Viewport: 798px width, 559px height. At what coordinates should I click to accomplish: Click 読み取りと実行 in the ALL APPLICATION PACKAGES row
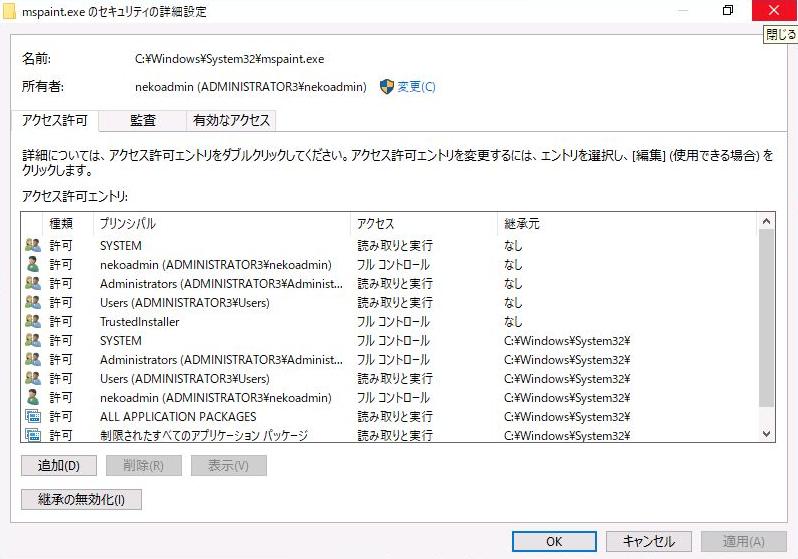click(x=395, y=417)
